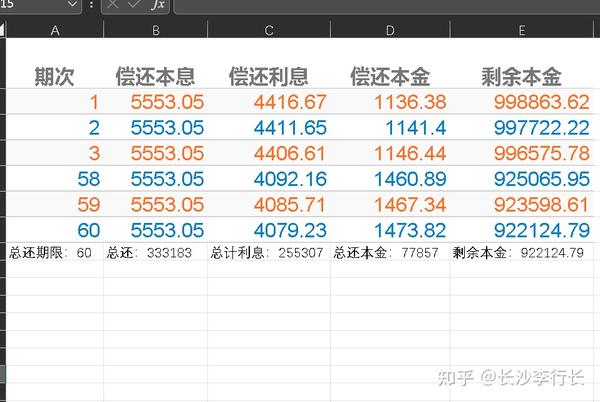Select column C header
The image size is (600, 402).
269,30
